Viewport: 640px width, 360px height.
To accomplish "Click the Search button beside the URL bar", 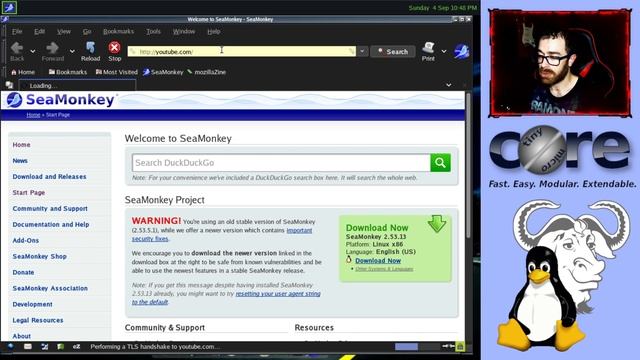I will tap(393, 51).
